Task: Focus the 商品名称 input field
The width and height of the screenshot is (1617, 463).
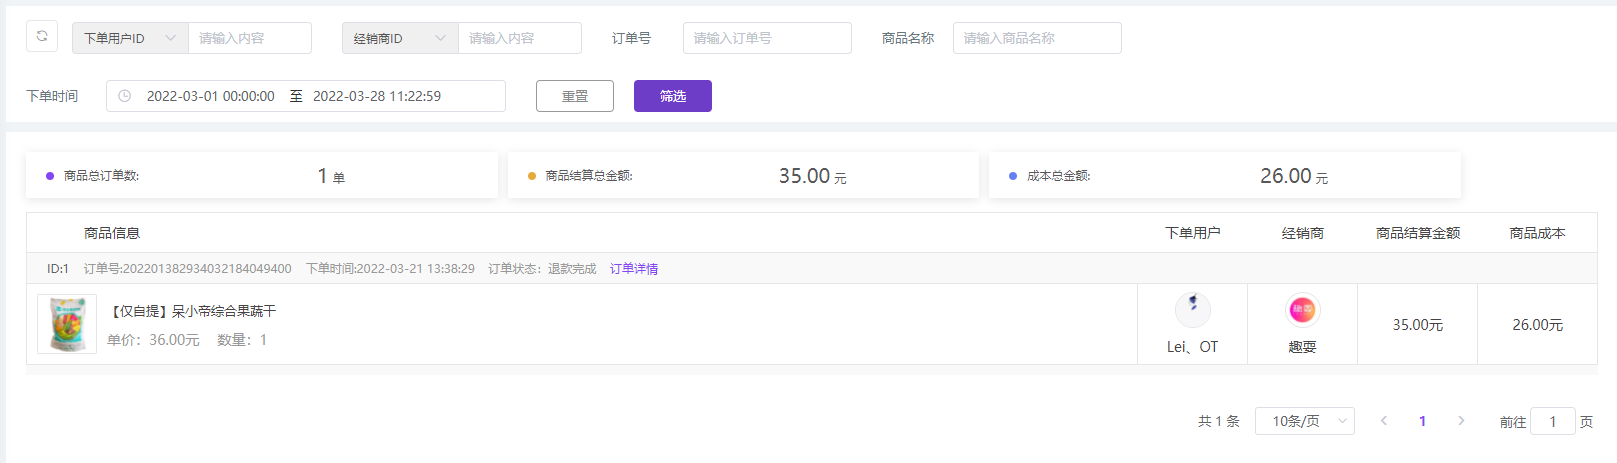Action: point(1036,38)
